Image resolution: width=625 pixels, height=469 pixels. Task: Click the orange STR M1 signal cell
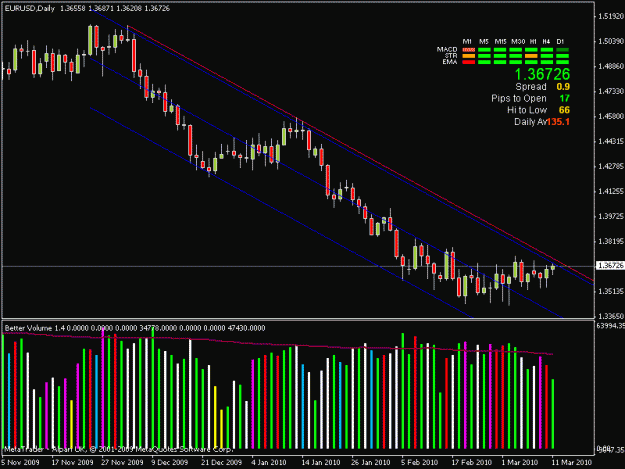click(469, 56)
